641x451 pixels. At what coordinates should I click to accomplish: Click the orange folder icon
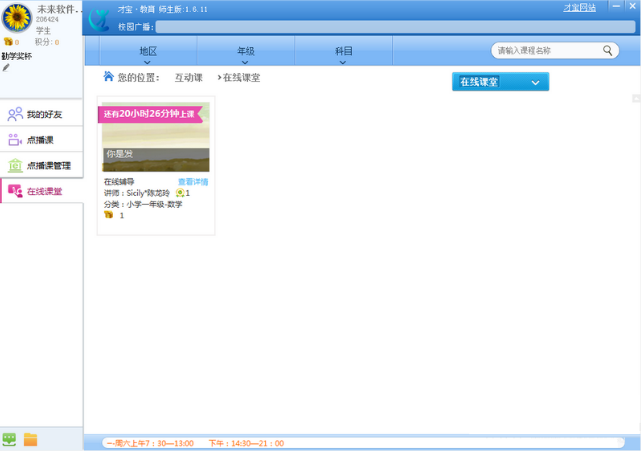[x=30, y=440]
